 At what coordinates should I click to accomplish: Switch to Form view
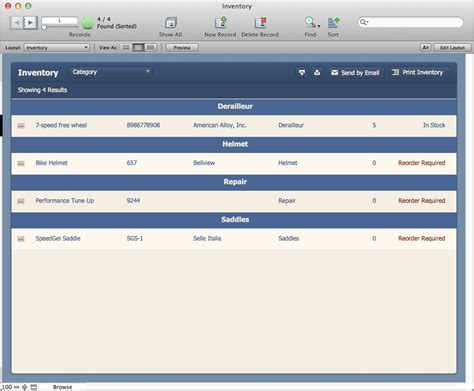click(126, 48)
